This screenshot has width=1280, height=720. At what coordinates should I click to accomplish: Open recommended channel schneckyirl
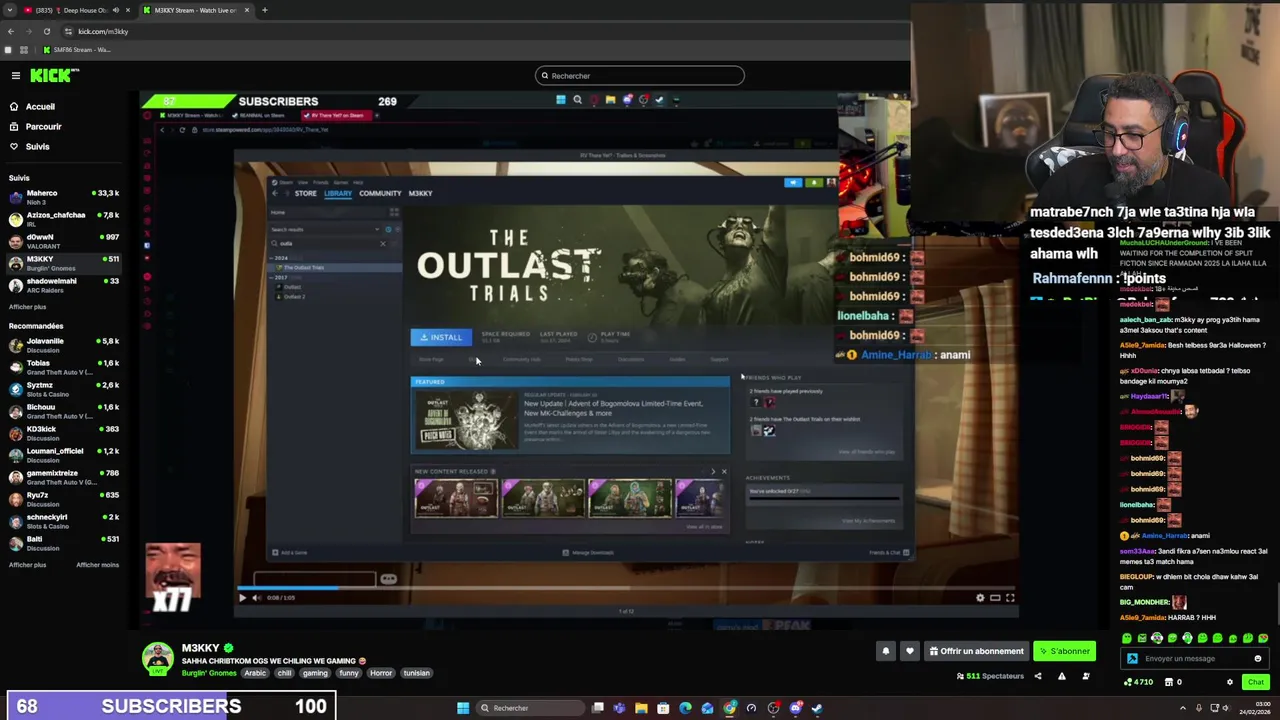(x=64, y=521)
